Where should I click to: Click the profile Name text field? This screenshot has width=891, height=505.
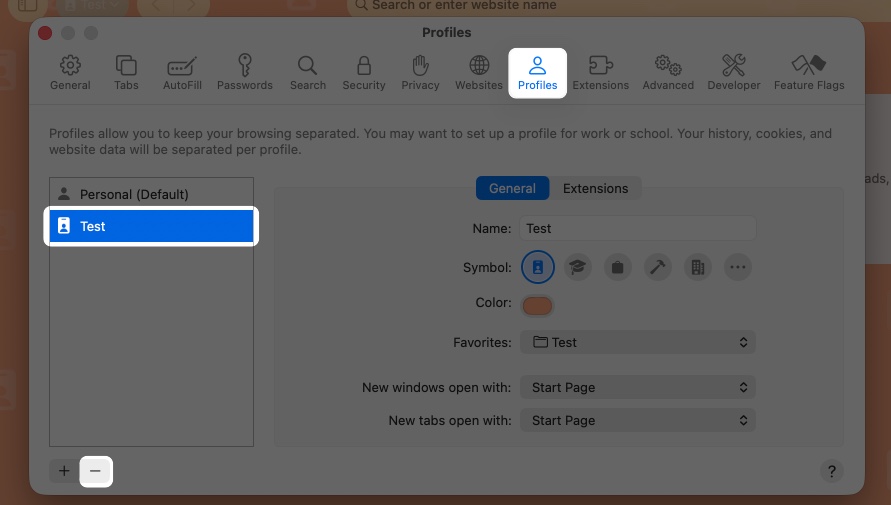638,228
